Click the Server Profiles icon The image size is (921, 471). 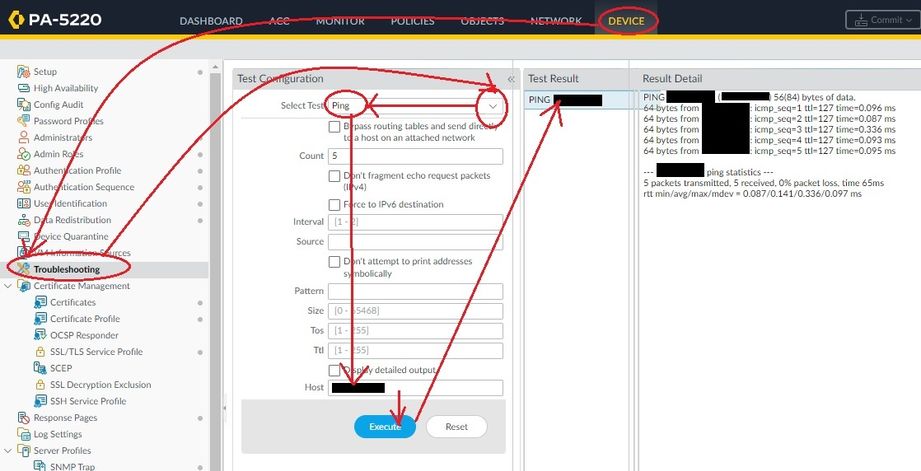click(23, 450)
